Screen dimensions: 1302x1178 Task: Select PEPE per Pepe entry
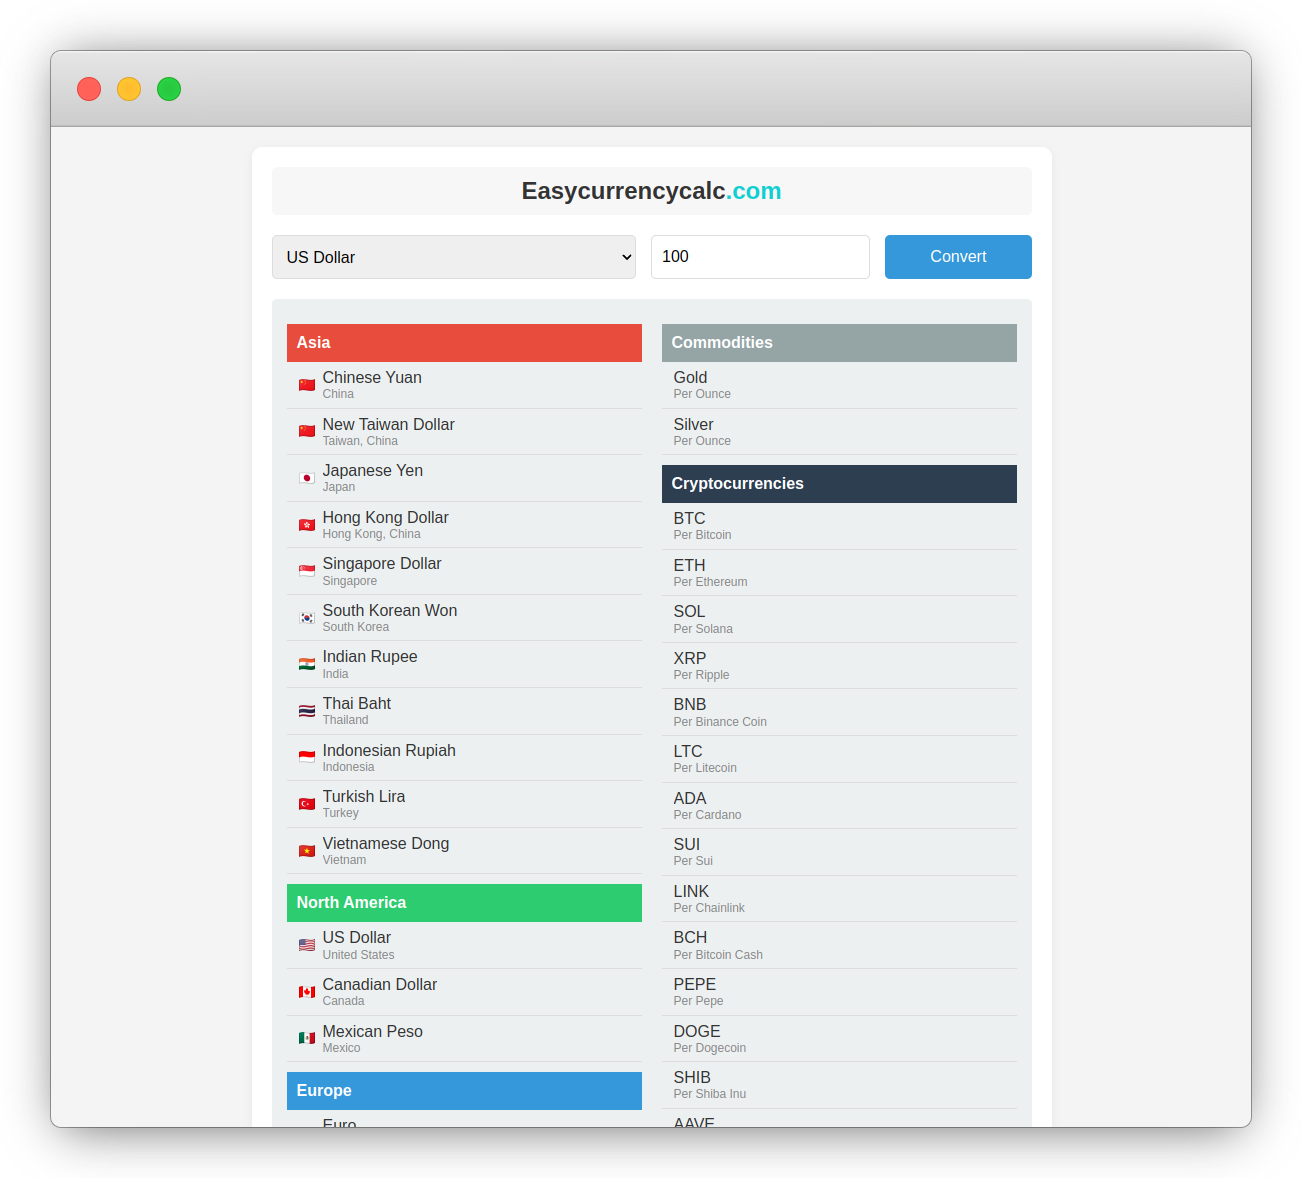coord(839,992)
